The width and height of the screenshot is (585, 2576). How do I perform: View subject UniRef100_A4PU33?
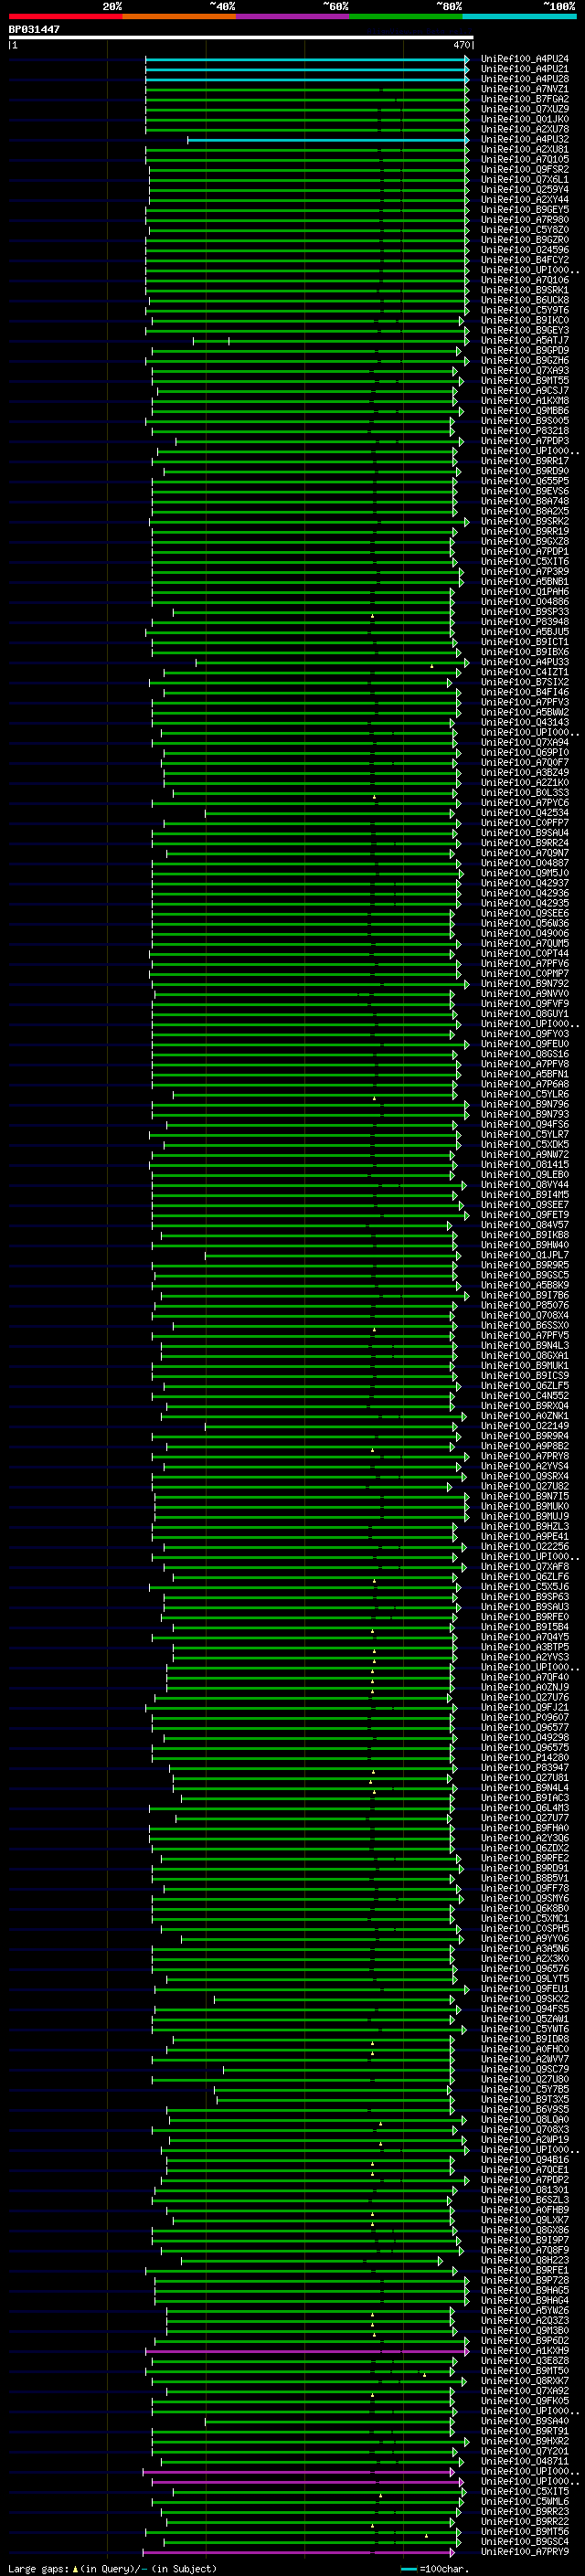524,662
